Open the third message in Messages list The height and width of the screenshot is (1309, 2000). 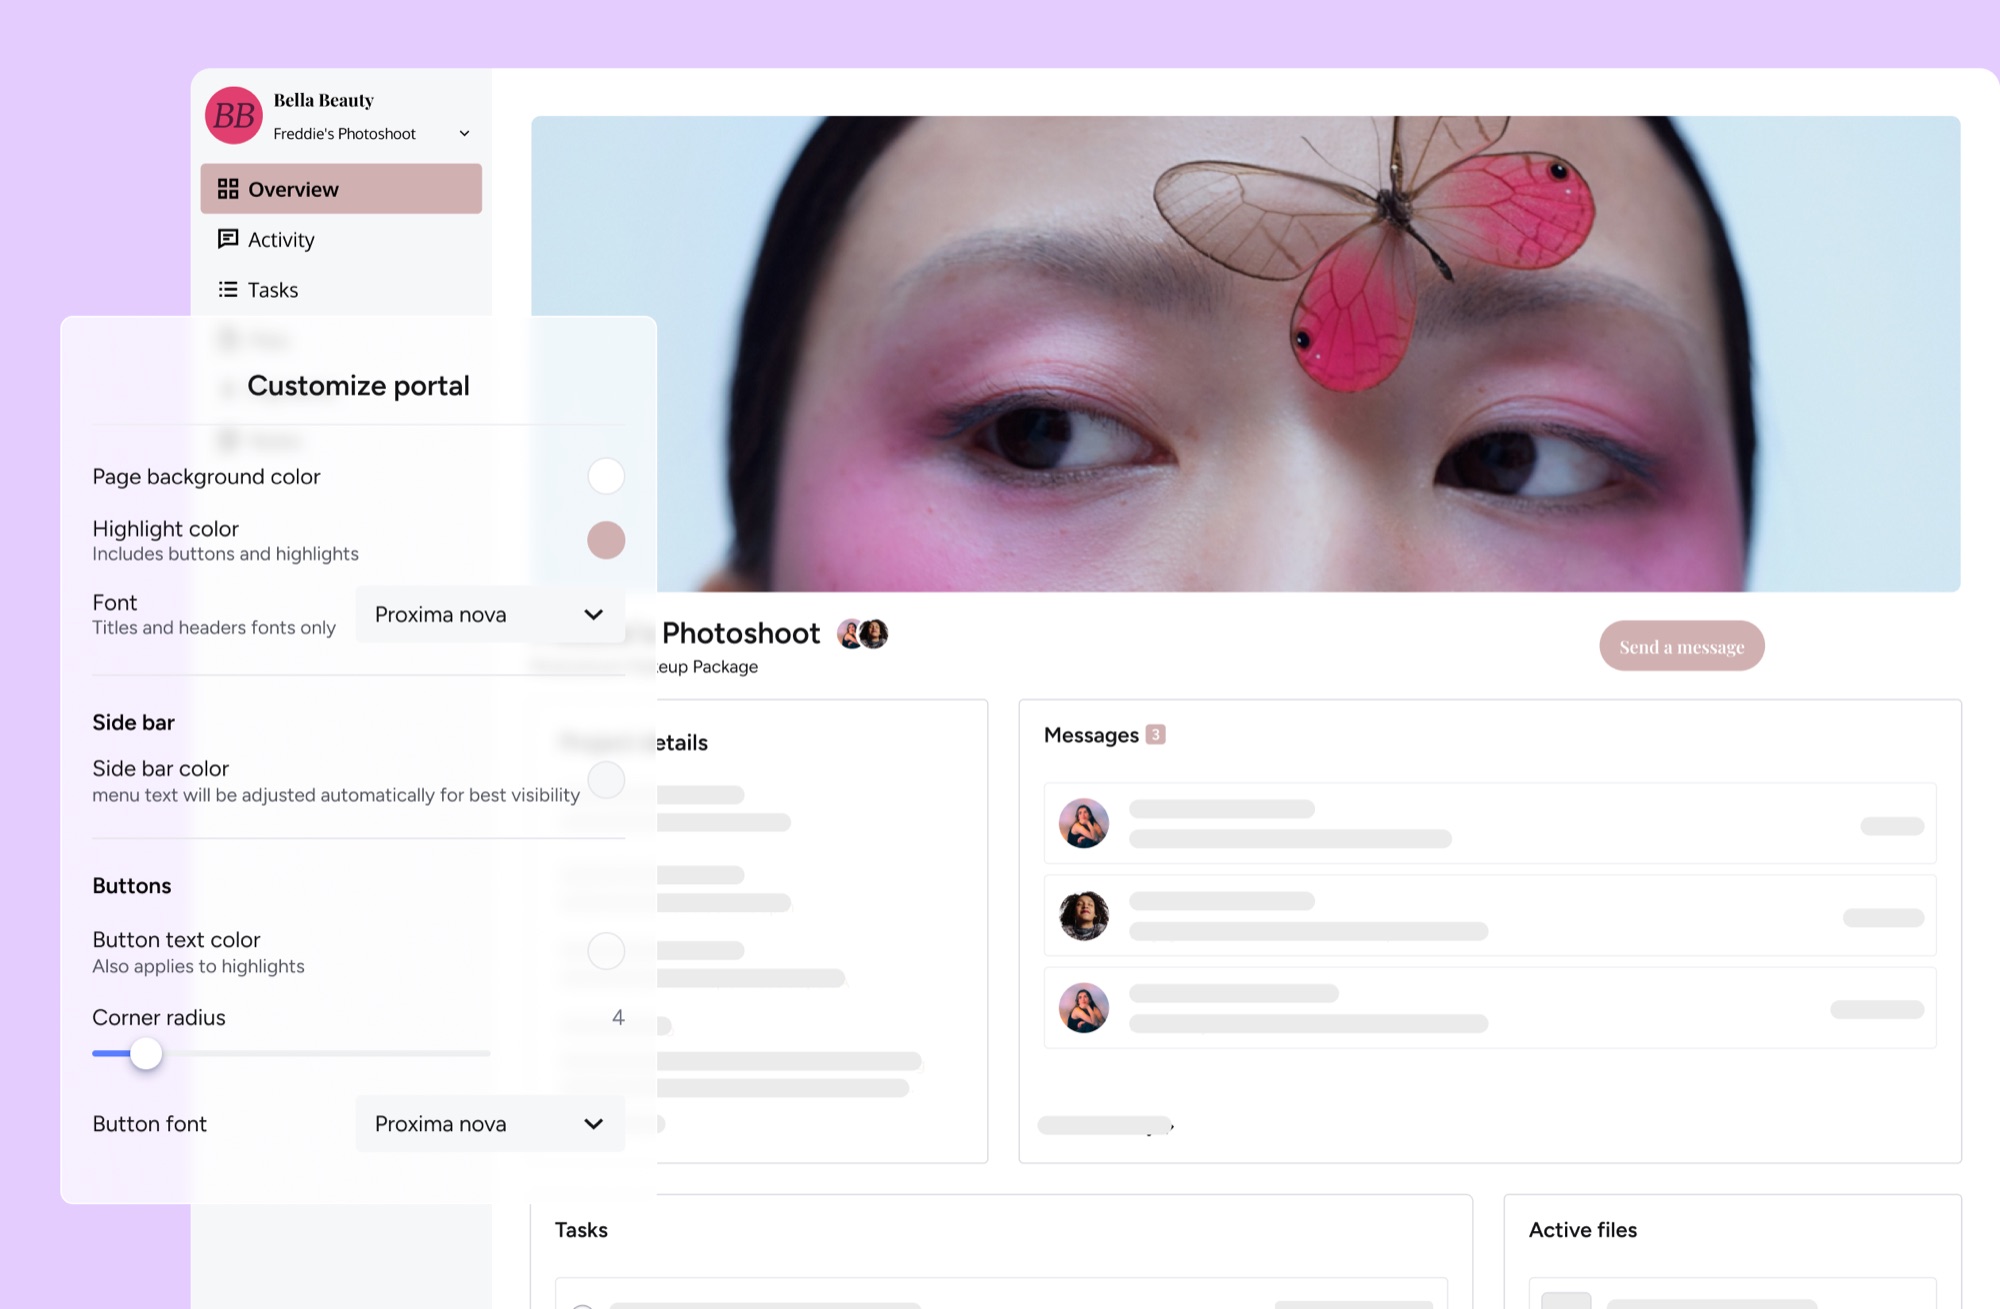point(1490,1008)
